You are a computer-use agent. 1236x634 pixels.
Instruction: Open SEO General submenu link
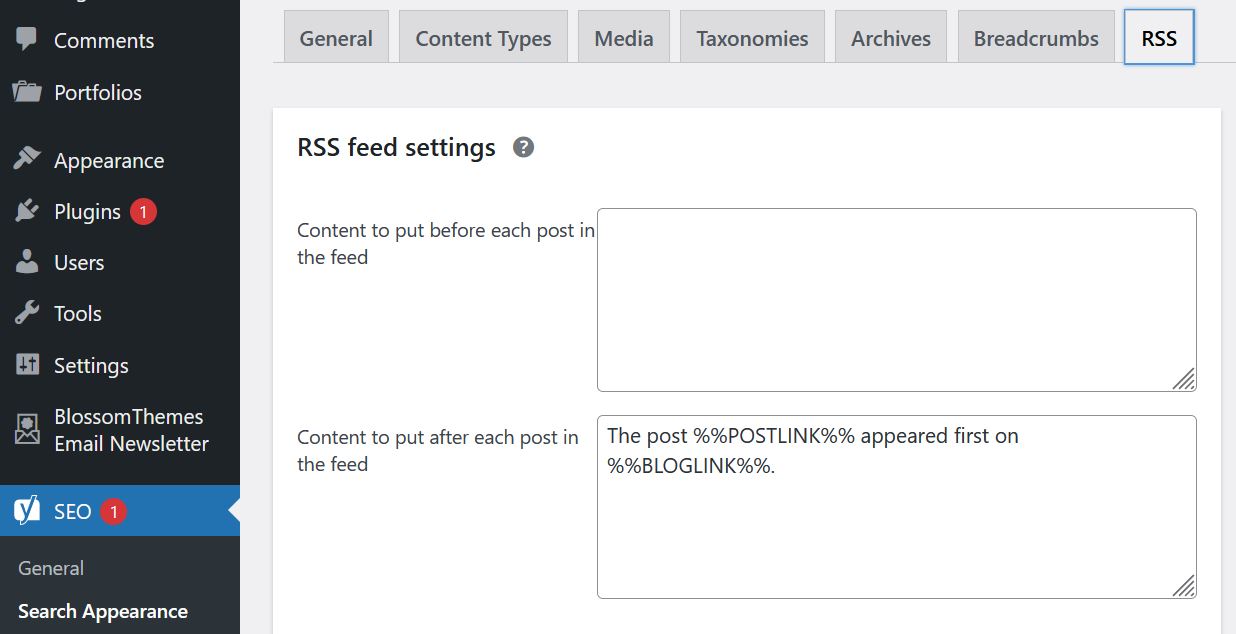(x=51, y=568)
